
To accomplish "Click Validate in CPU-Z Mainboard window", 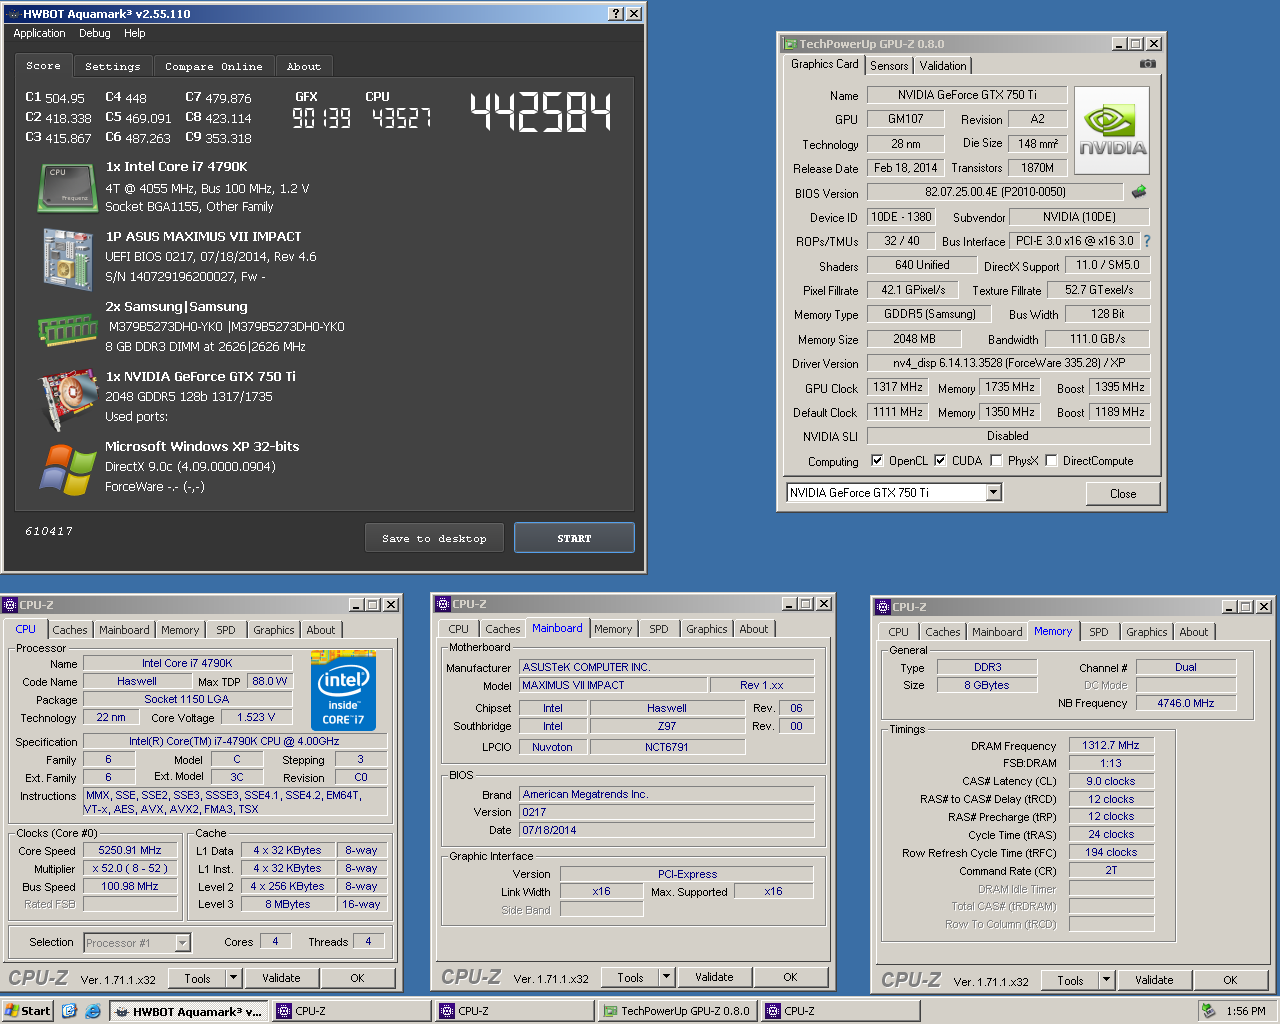I will [714, 977].
